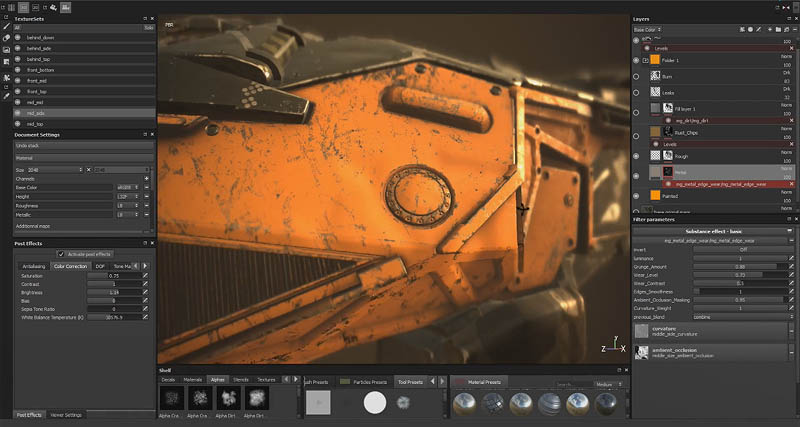Switch to the Color Correction tab
The height and width of the screenshot is (427, 800).
(70, 266)
